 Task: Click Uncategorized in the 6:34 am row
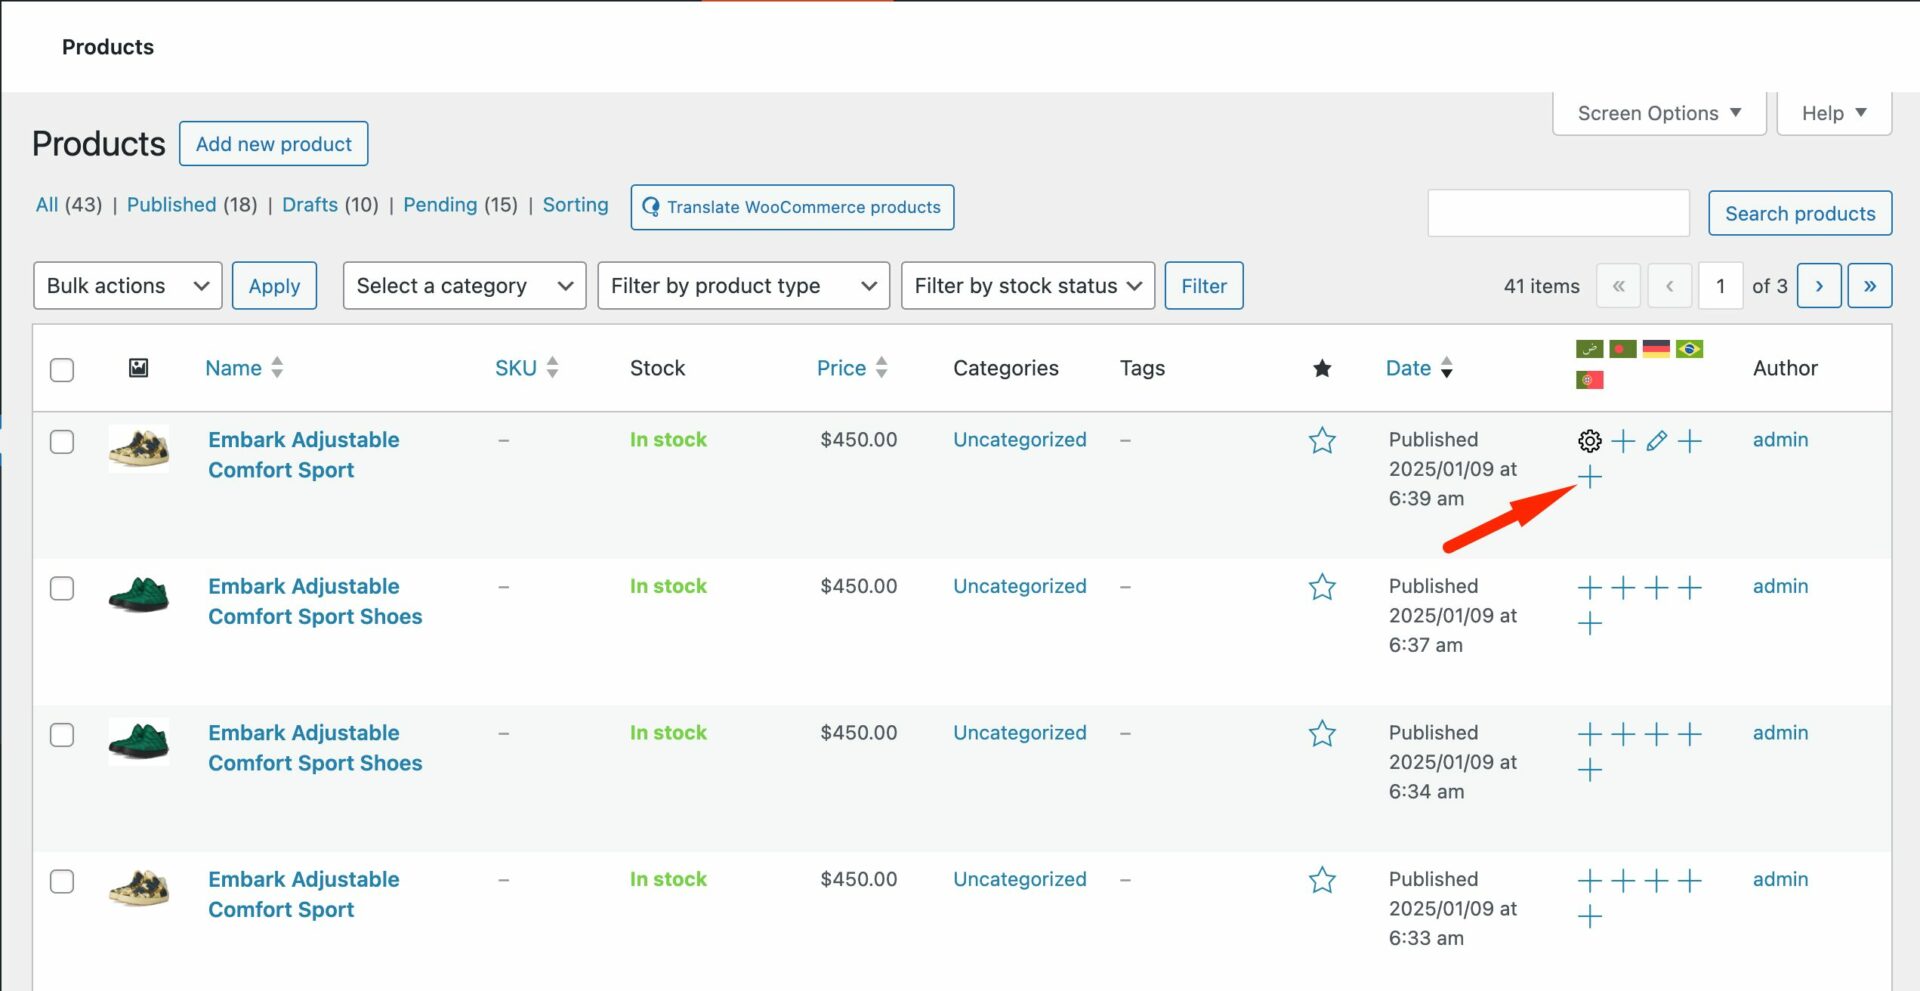click(x=1019, y=733)
